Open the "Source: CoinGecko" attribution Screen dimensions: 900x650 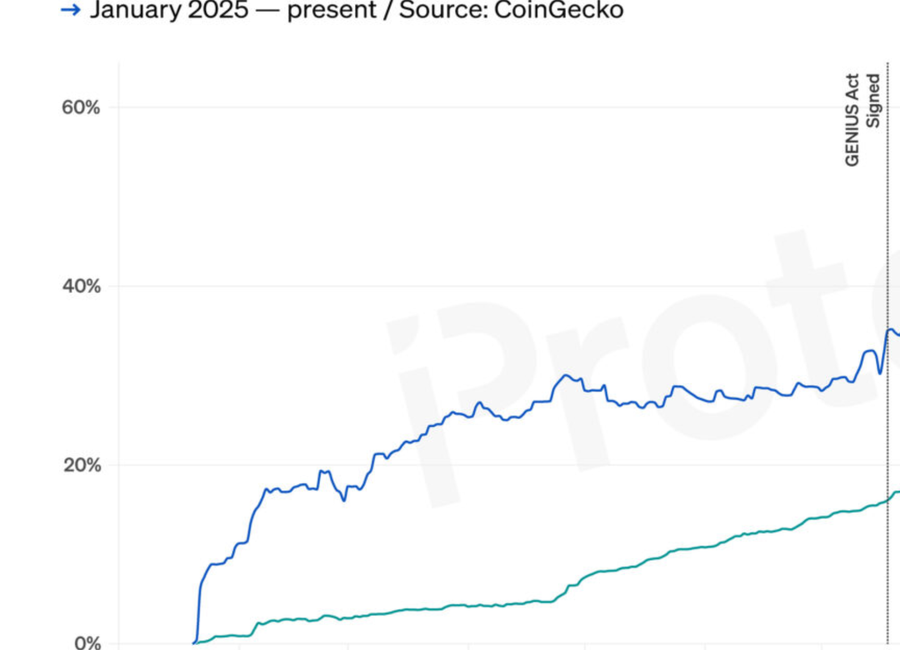511,11
